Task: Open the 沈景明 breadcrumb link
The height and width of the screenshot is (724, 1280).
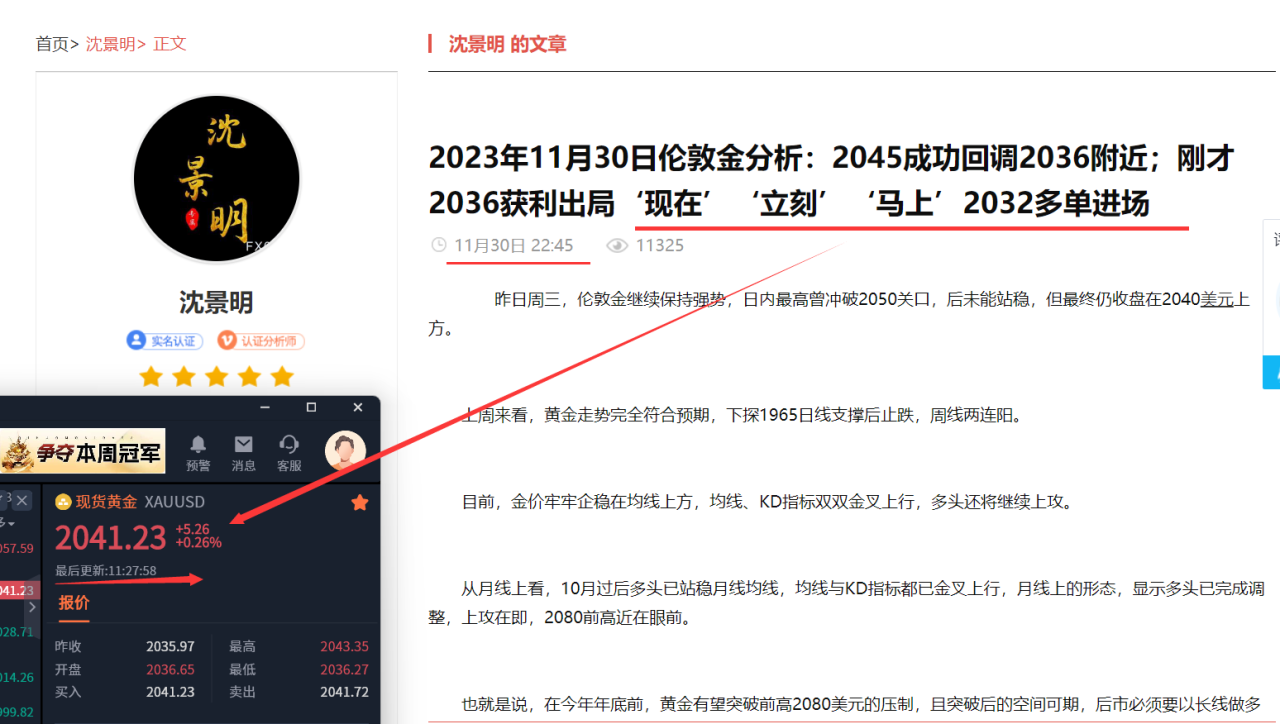Action: tap(110, 44)
